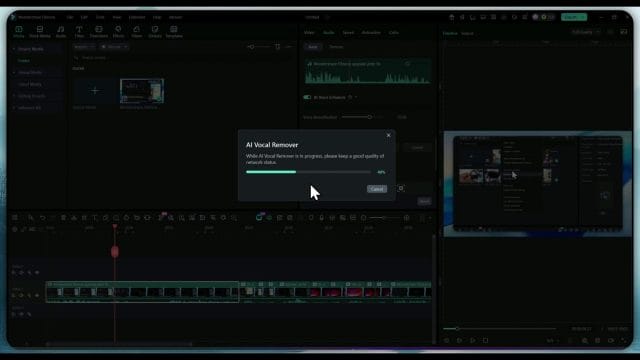The image size is (640, 360).
Task: Select Cloud Media in the sidebar
Action: coord(30,84)
